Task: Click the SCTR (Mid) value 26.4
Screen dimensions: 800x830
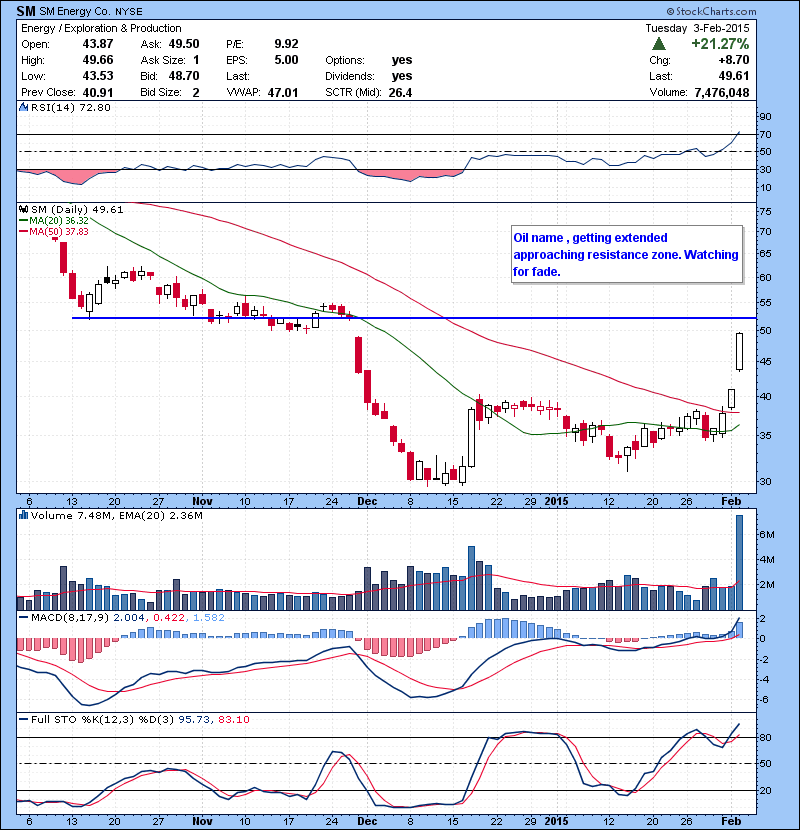Action: 400,93
